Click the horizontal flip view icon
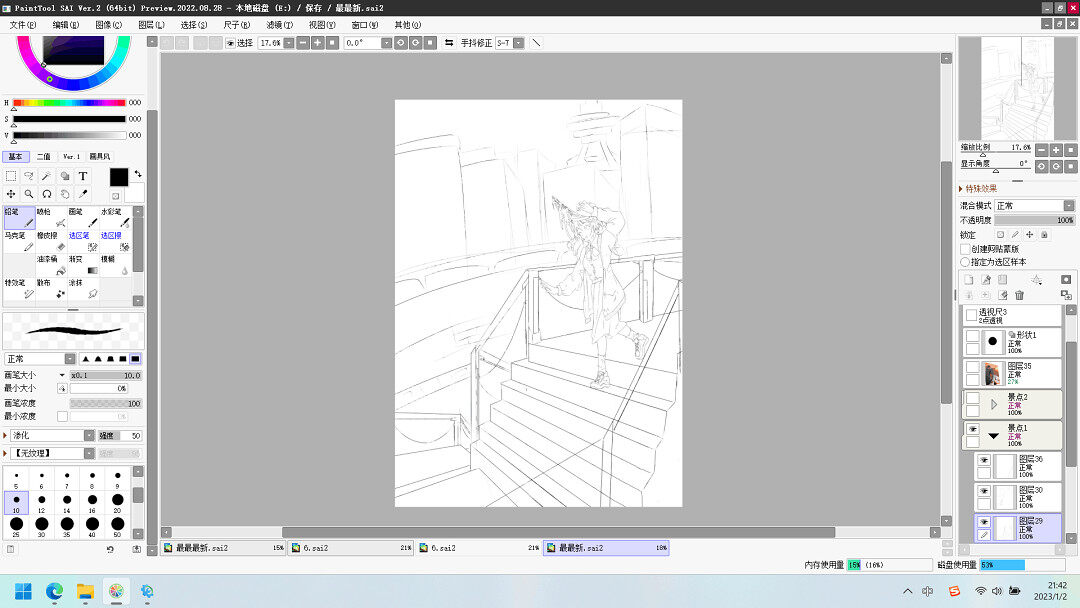 click(449, 43)
